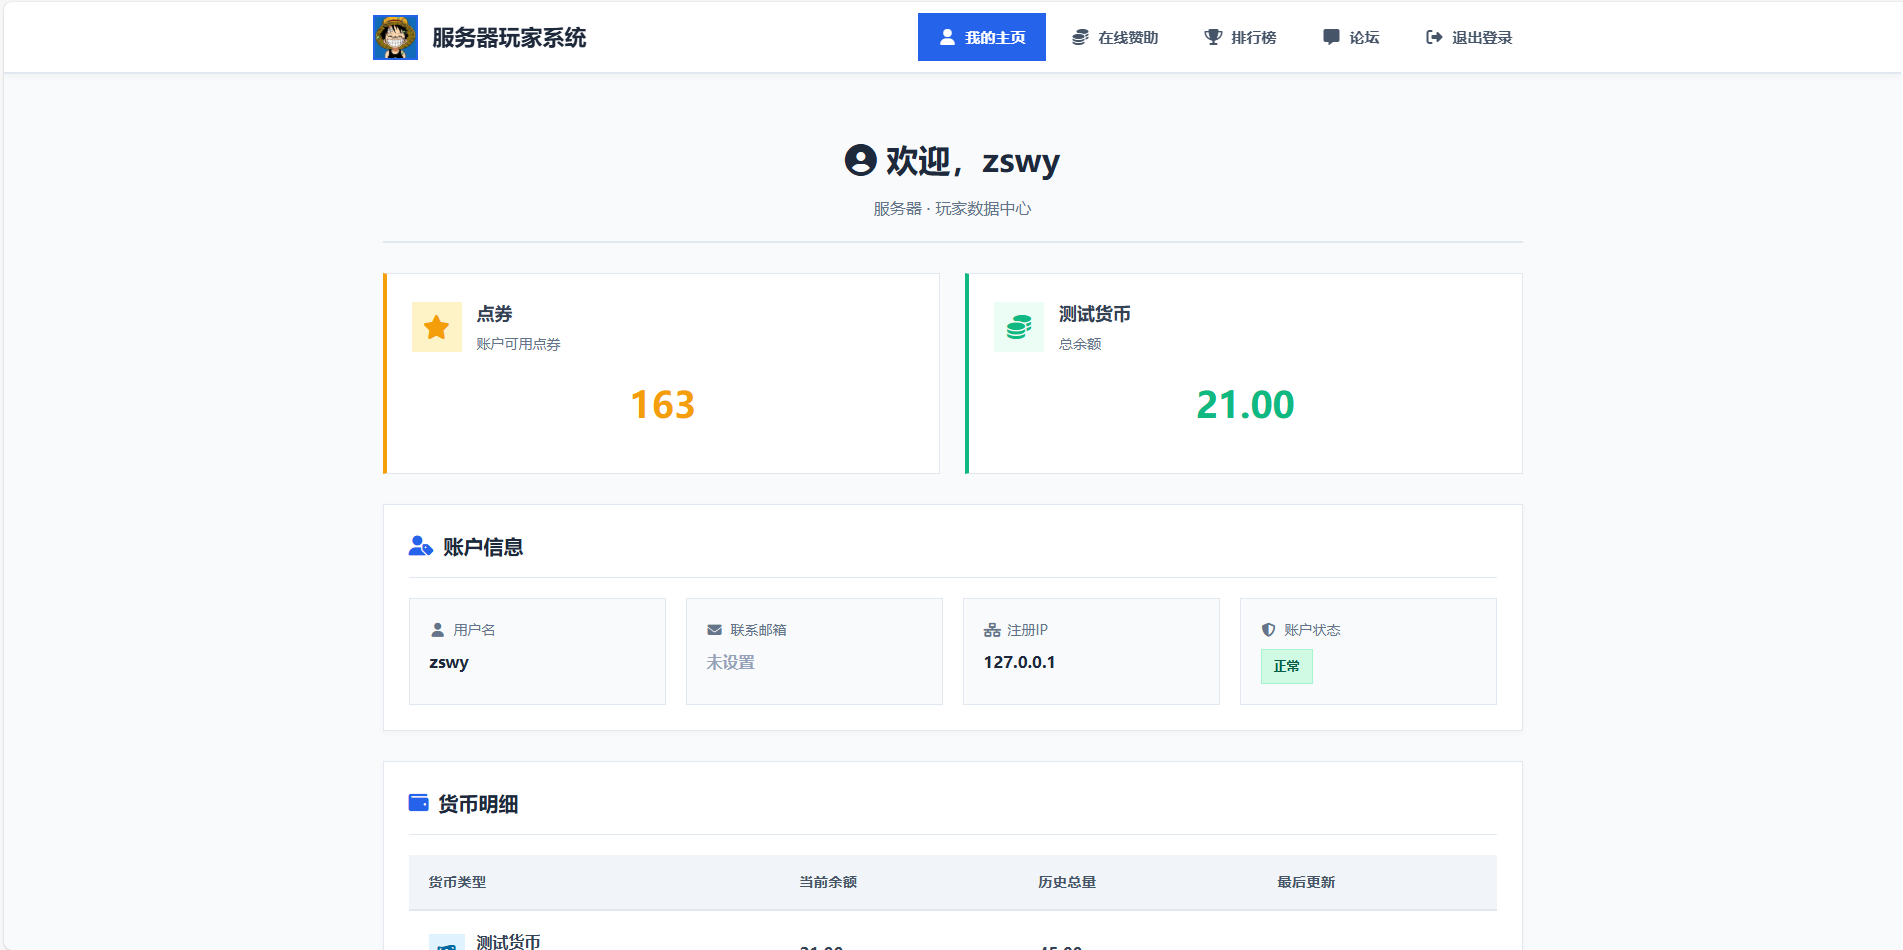This screenshot has width=1903, height=950.
Task: Select the highlighted 我的主页 tab
Action: [981, 36]
